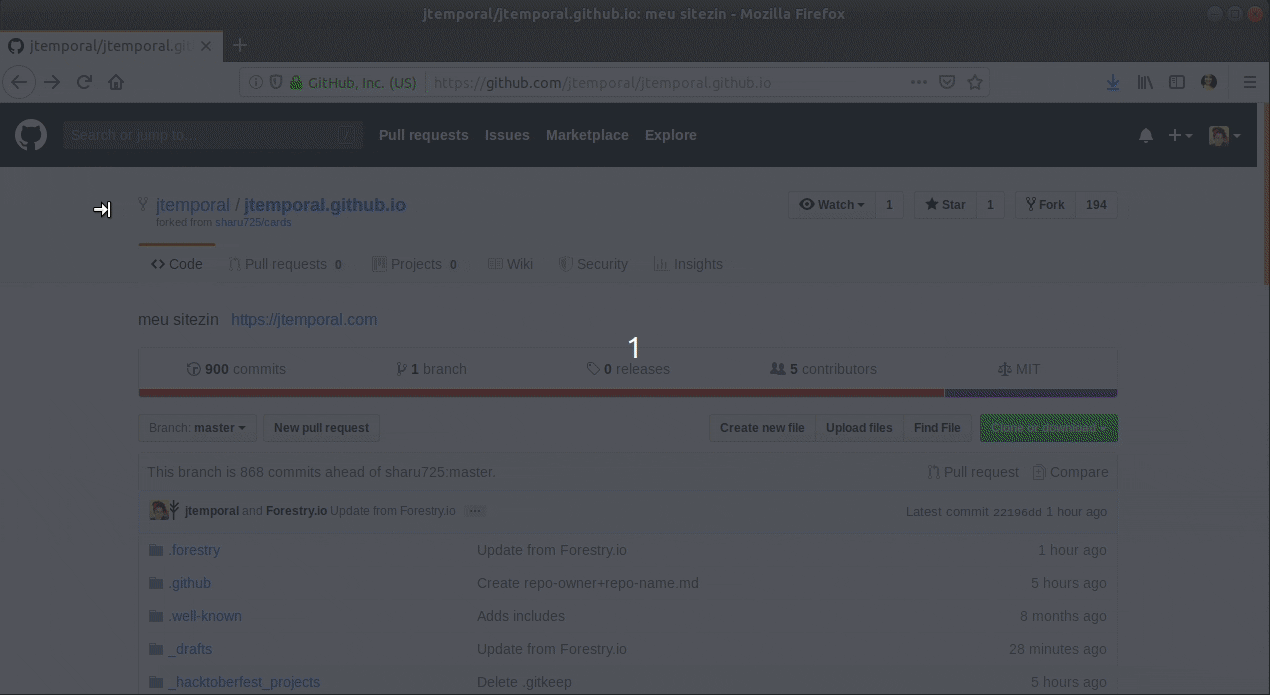View the 1 branch list
The height and width of the screenshot is (695, 1270).
[x=431, y=369]
